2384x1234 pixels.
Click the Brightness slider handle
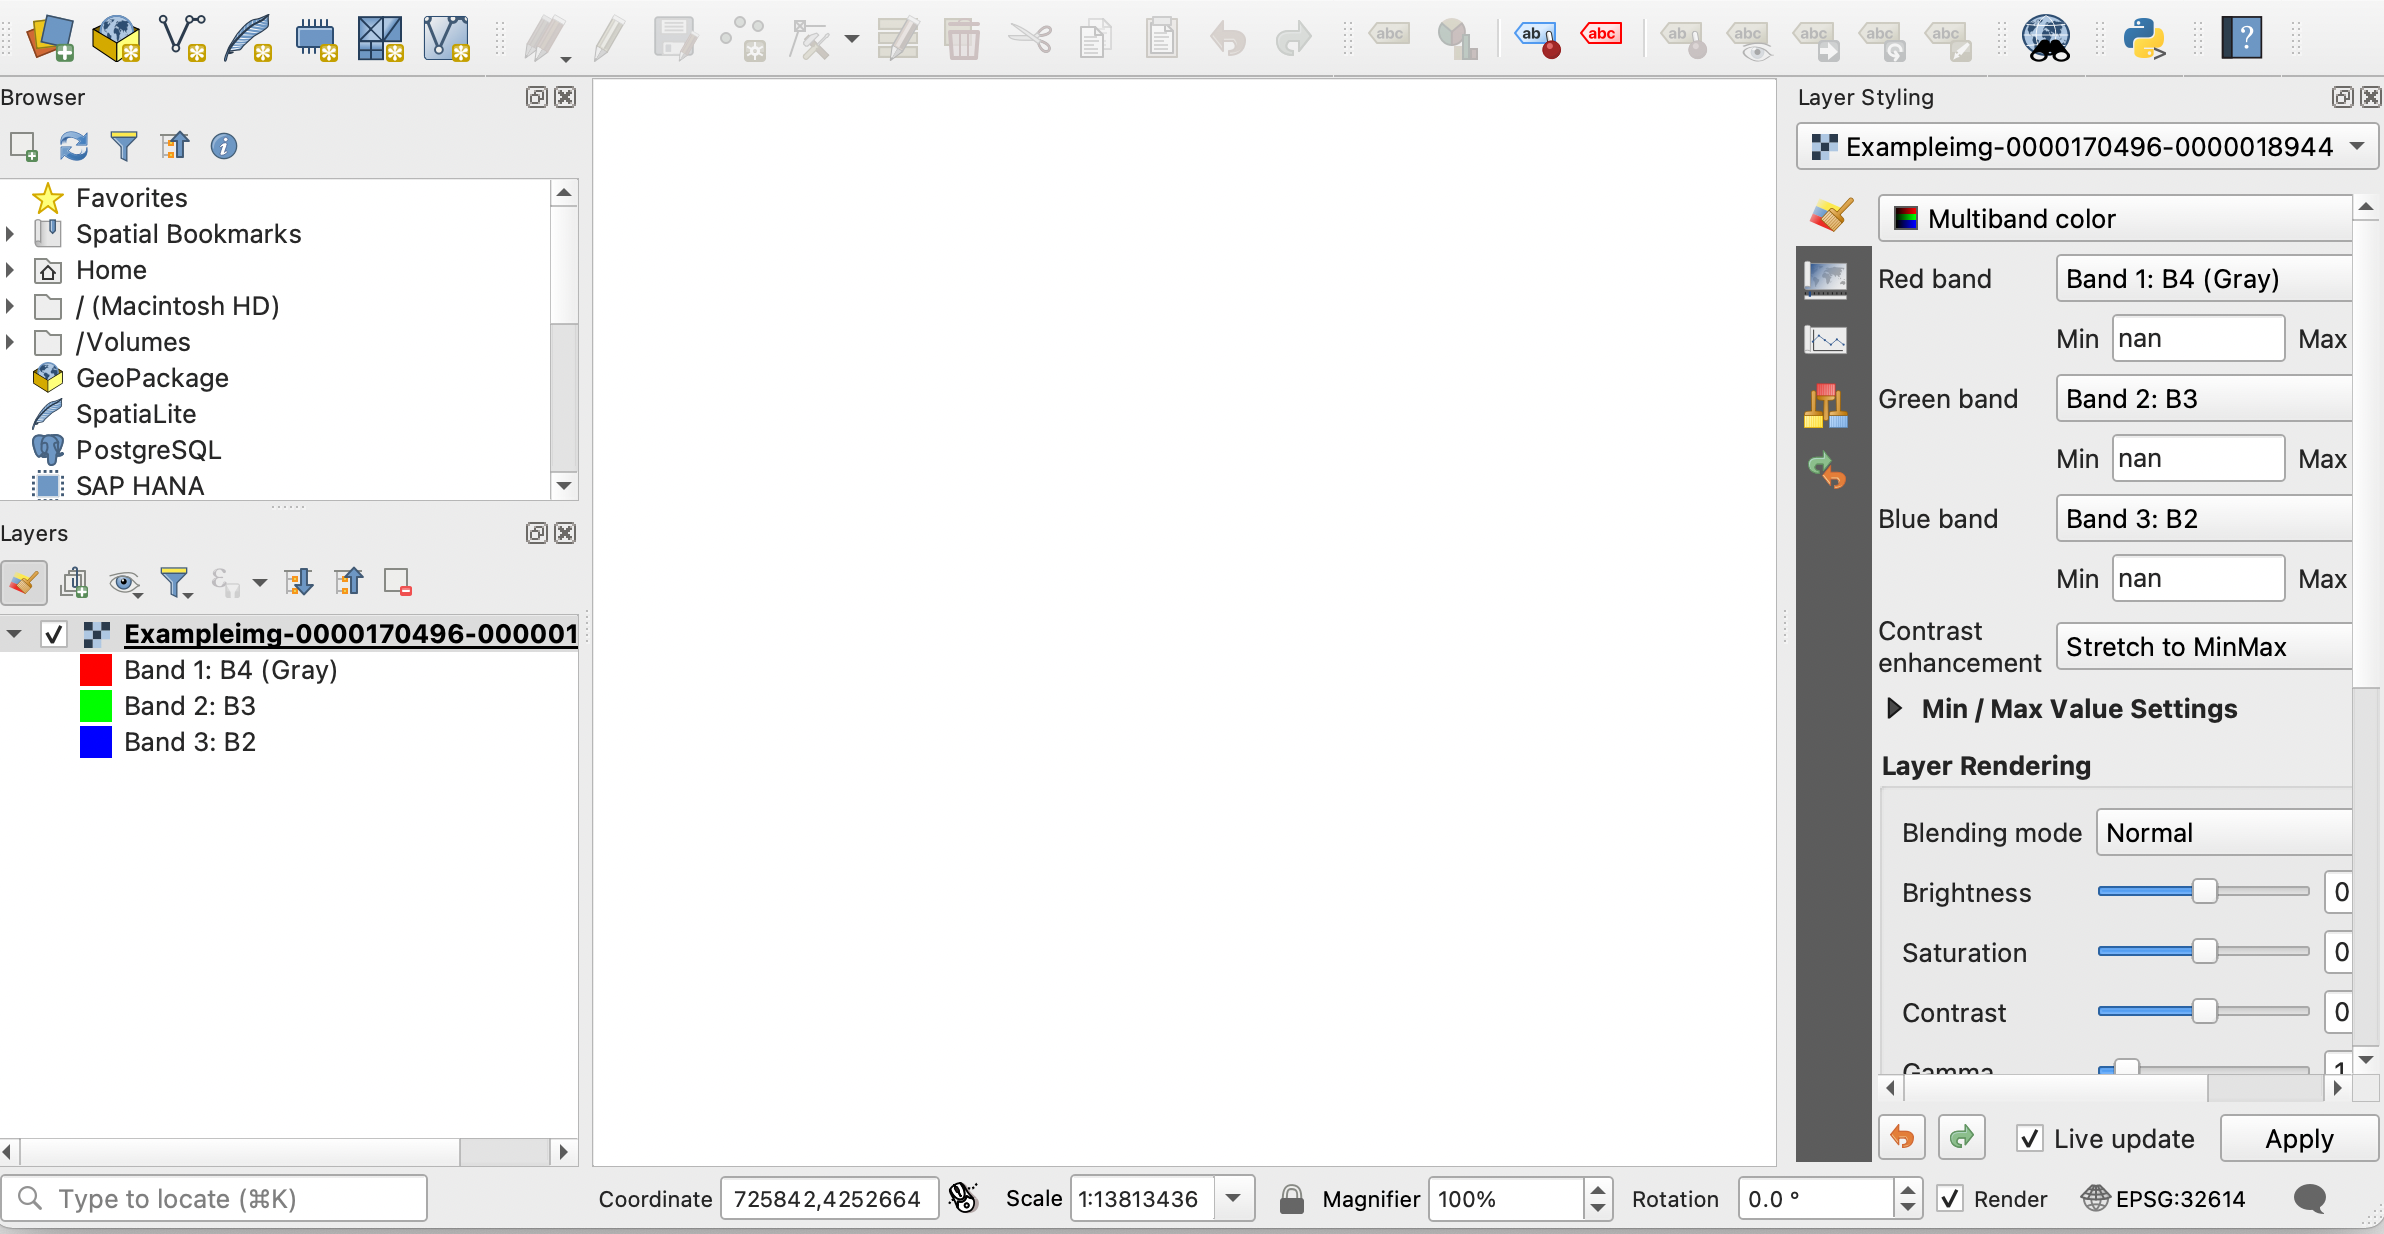2204,892
